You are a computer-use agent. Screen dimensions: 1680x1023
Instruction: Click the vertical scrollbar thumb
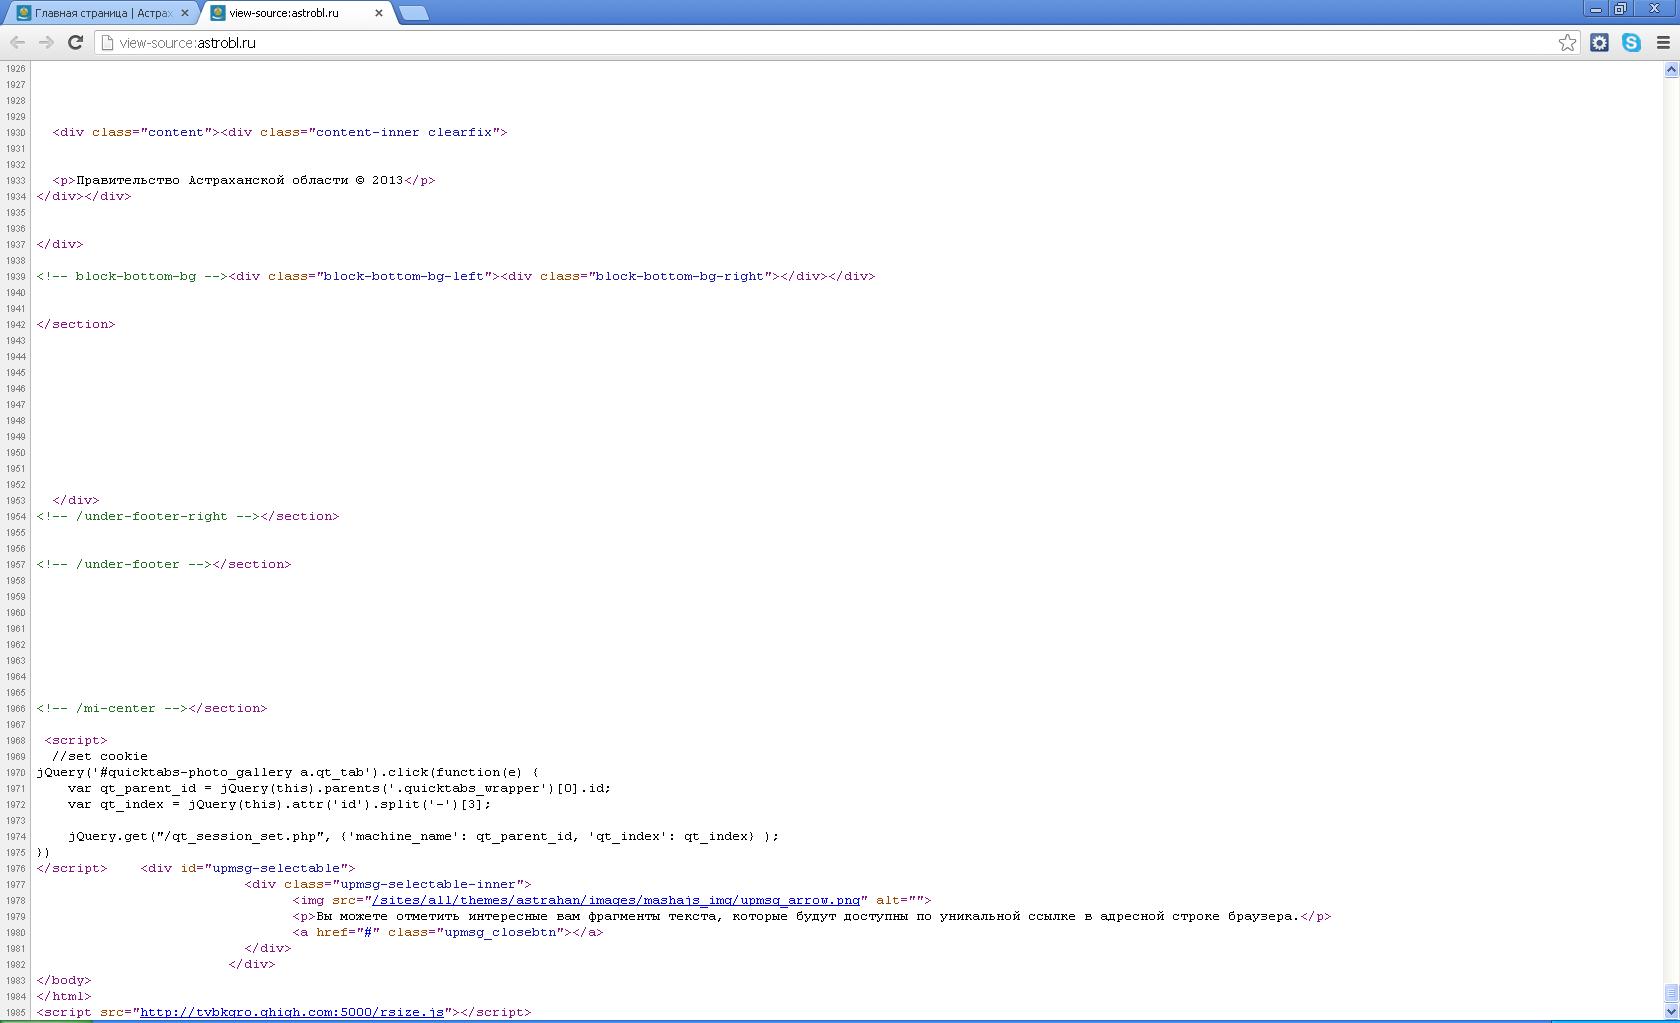1671,994
